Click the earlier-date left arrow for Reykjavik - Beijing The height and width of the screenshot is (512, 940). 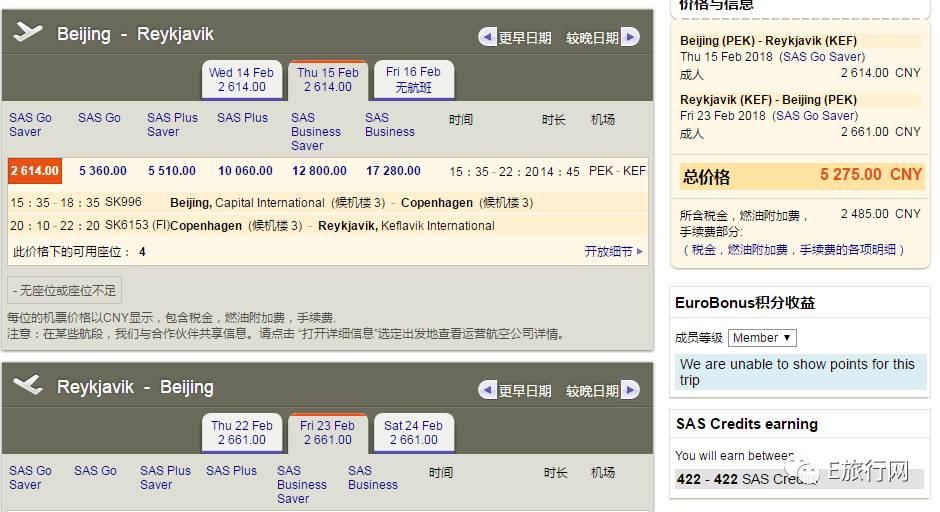pos(487,390)
